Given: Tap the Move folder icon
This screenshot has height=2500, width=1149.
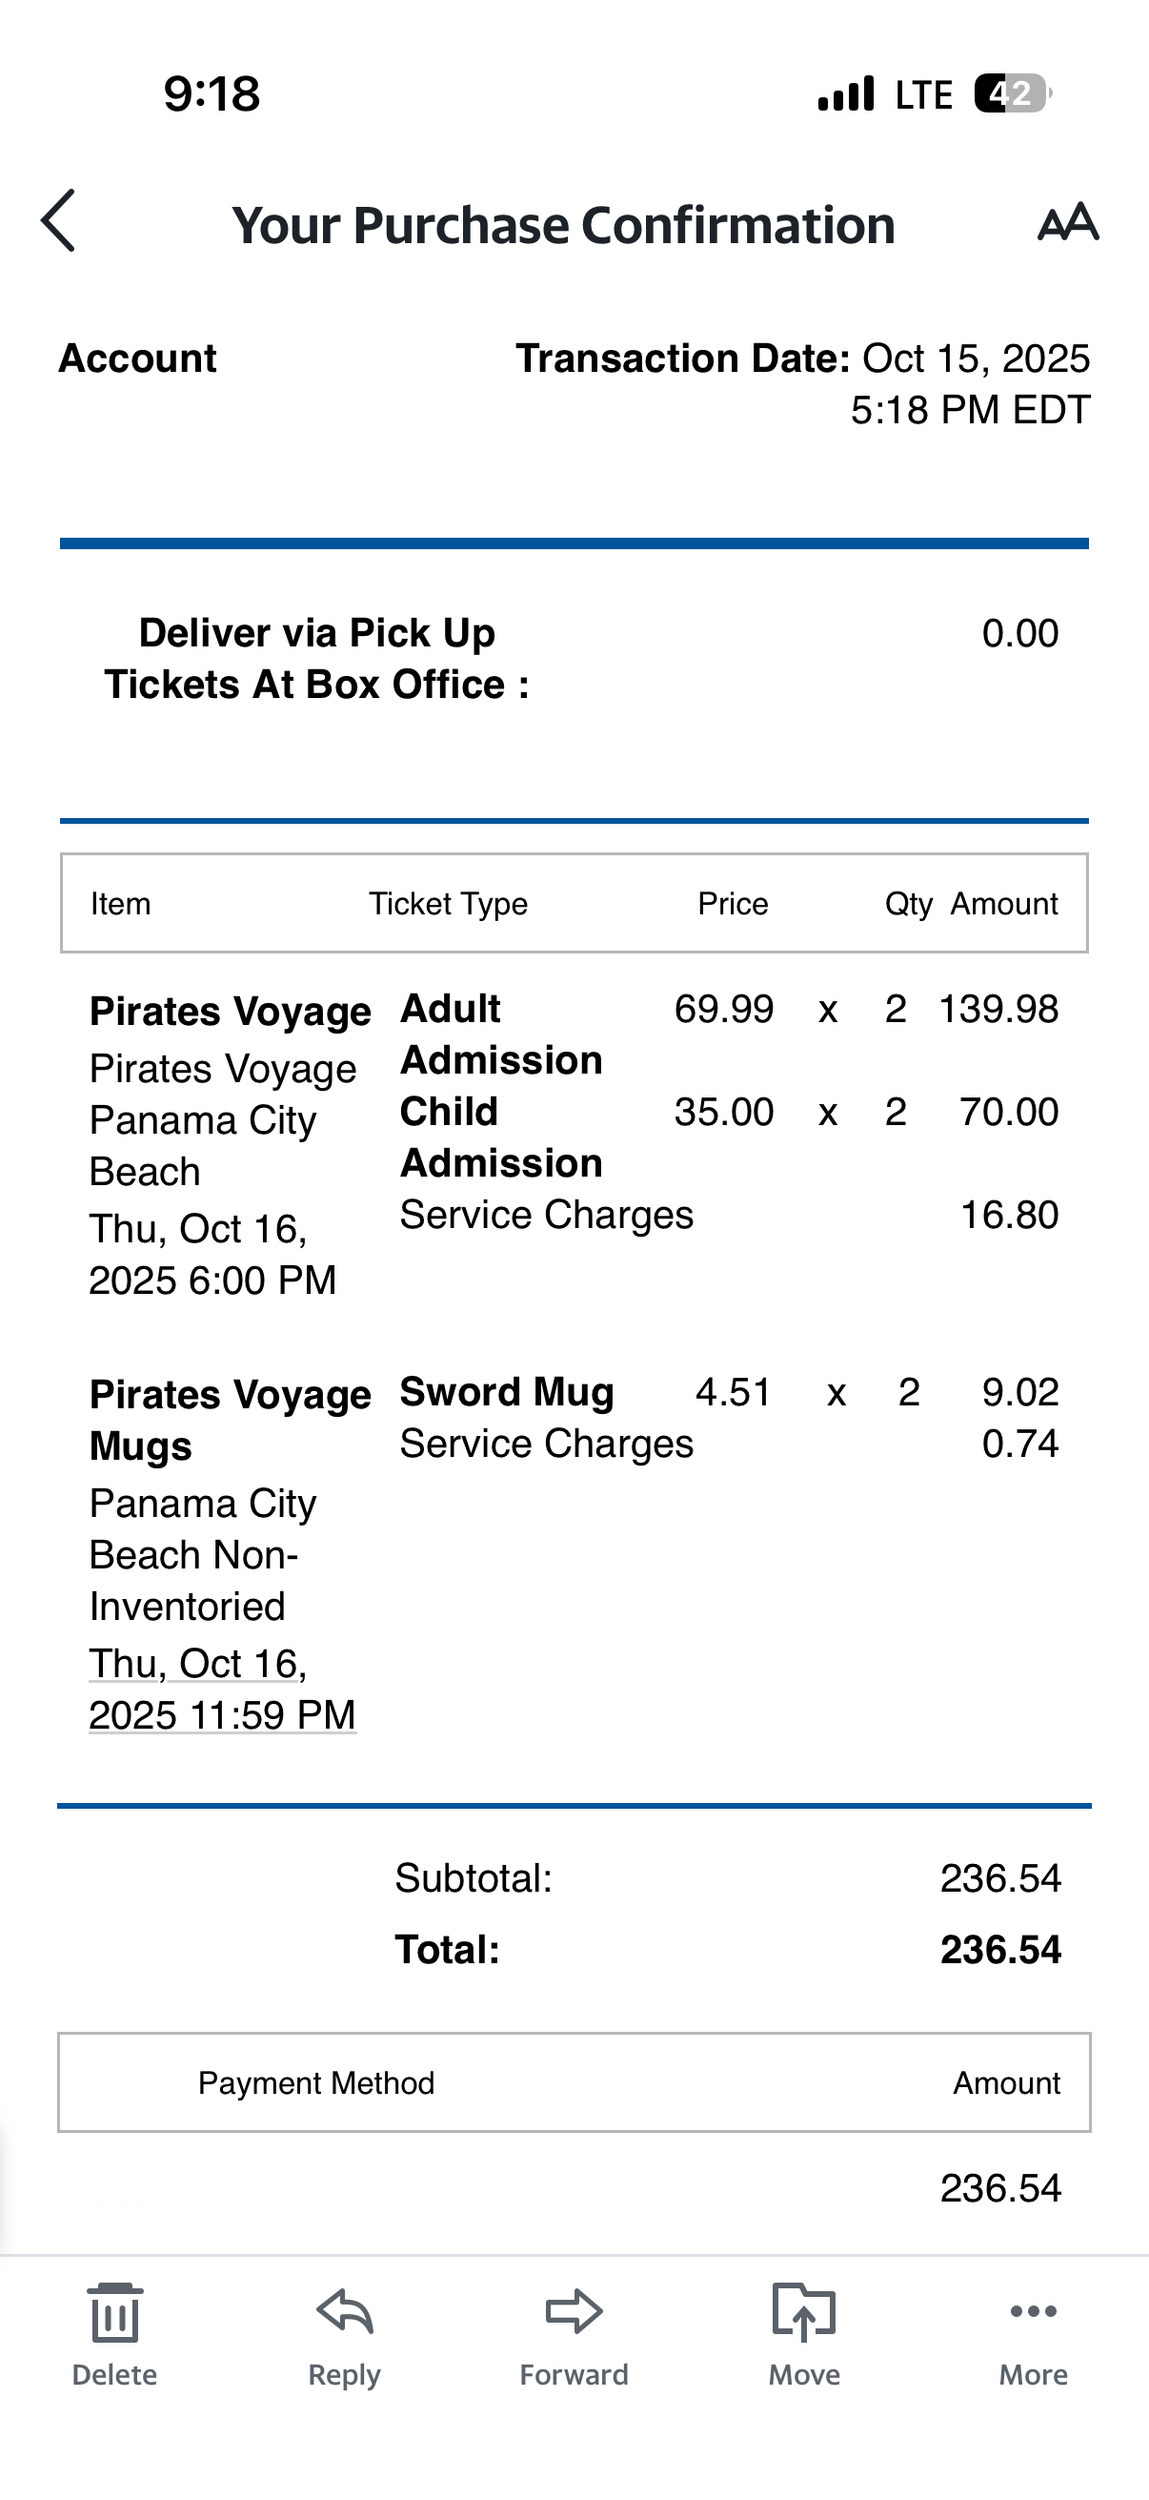Looking at the screenshot, I should 804,2314.
